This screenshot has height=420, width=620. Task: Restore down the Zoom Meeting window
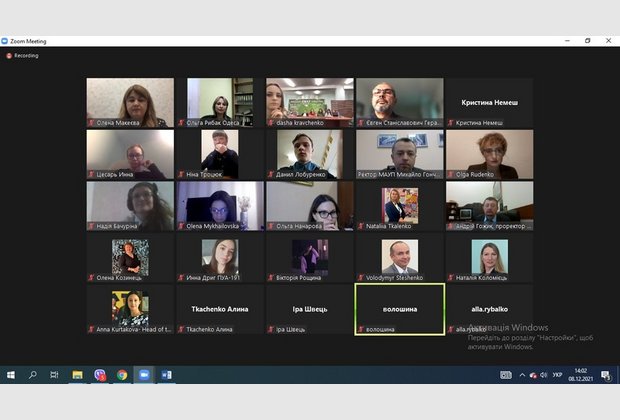coord(588,41)
